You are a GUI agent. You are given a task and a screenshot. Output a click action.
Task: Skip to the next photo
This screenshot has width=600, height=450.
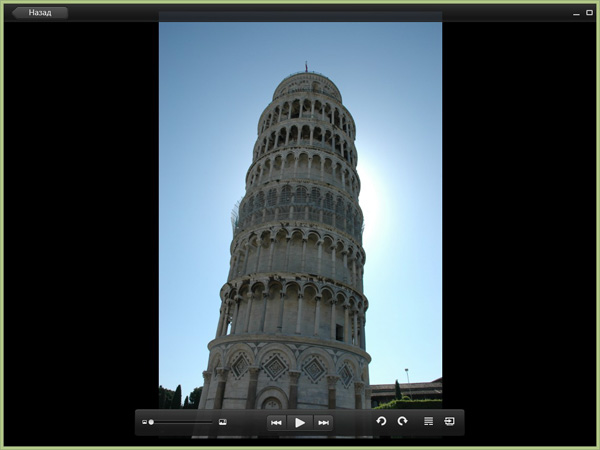323,423
